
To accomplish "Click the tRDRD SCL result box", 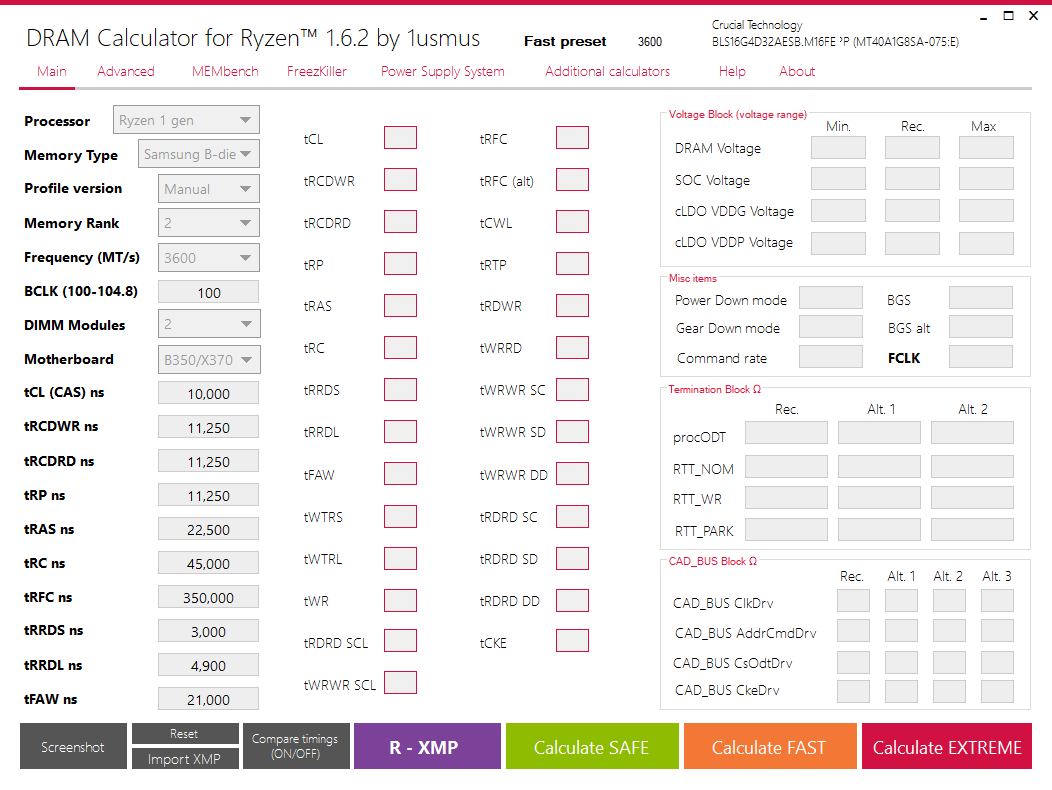I will (x=401, y=641).
